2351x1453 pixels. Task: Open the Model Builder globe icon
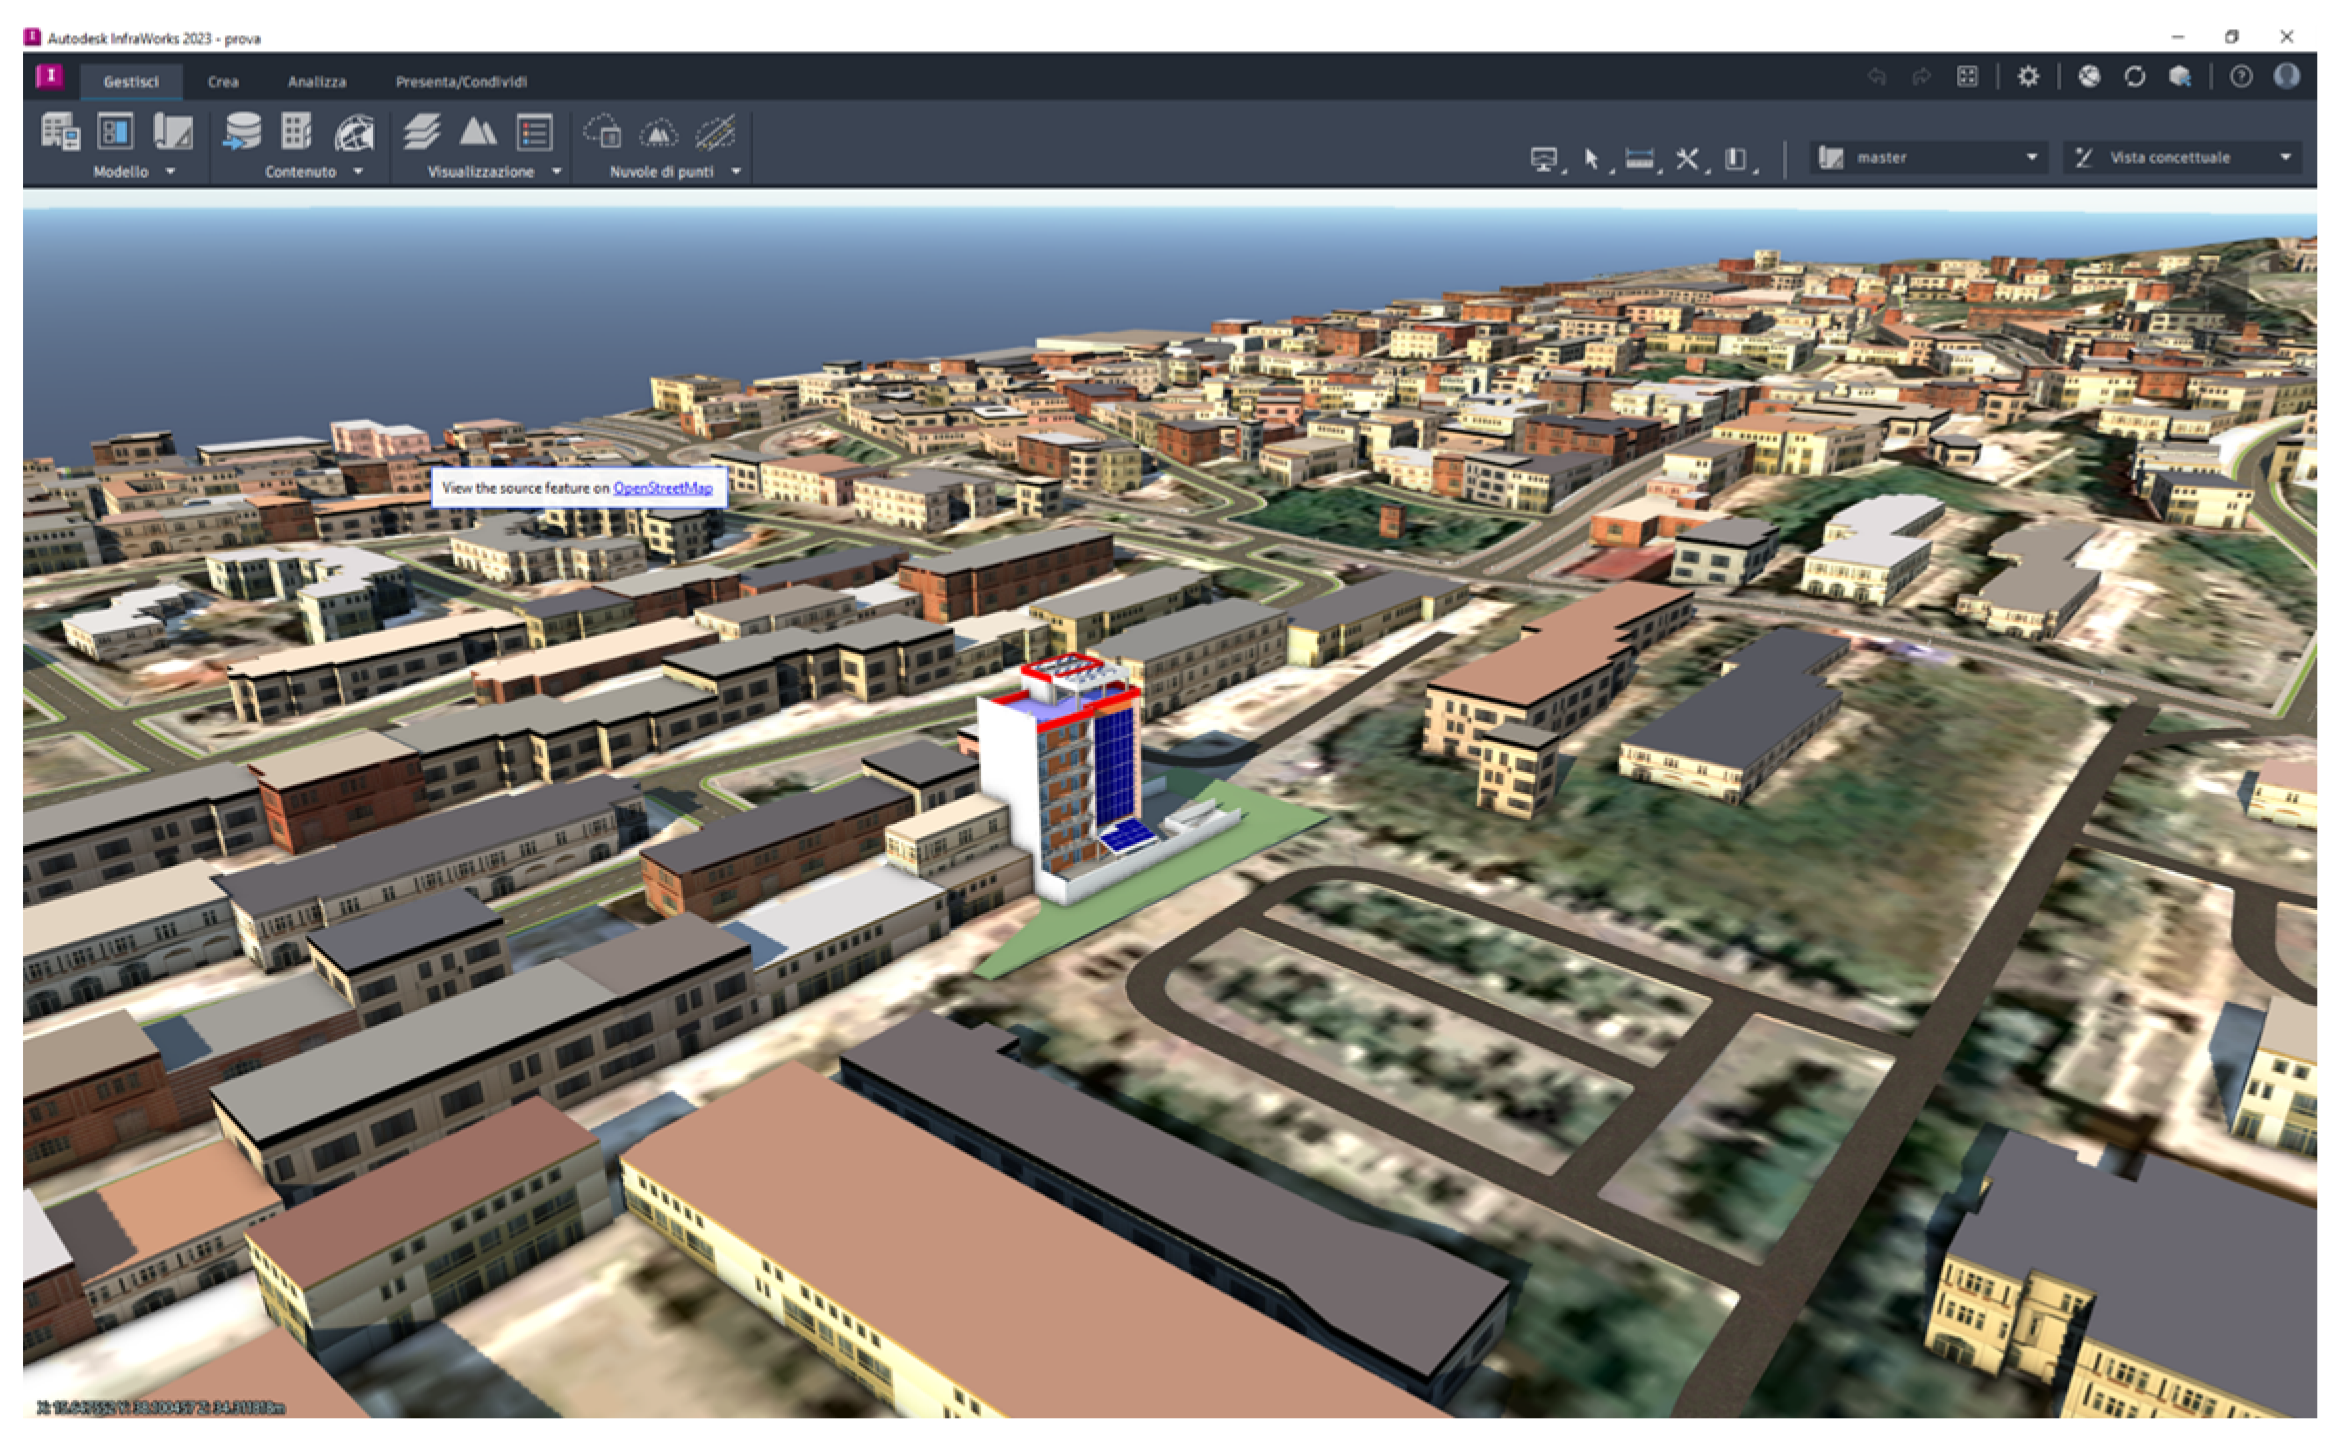354,133
